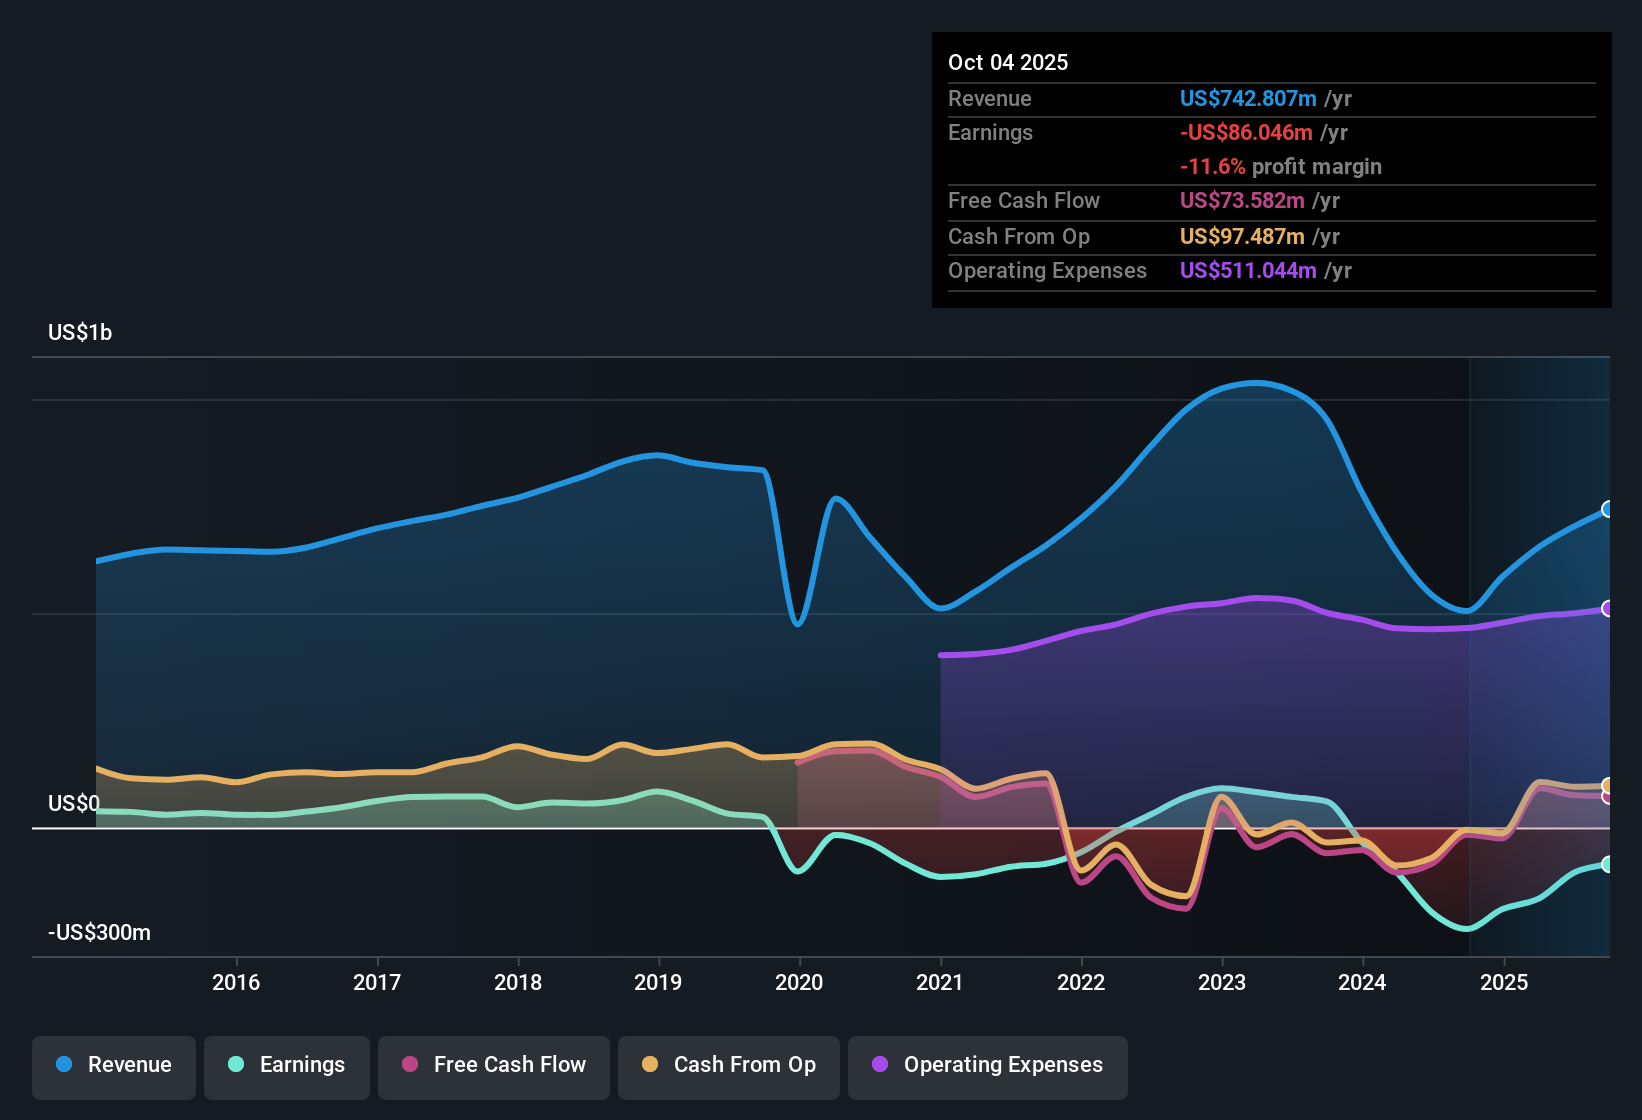Toggle the Earnings series visibility
The height and width of the screenshot is (1120, 1642).
(x=286, y=1065)
